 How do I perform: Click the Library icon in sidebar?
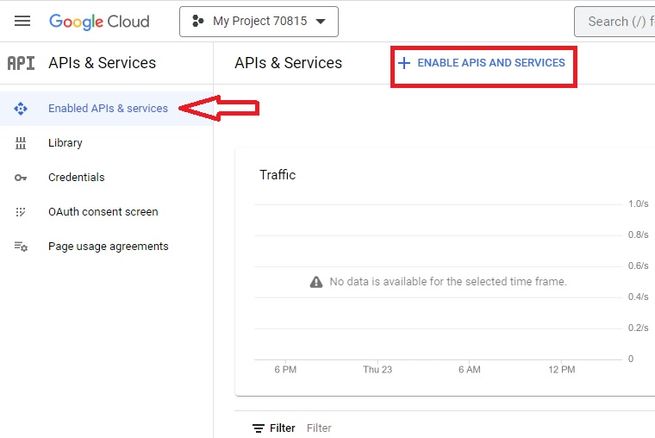(21, 143)
